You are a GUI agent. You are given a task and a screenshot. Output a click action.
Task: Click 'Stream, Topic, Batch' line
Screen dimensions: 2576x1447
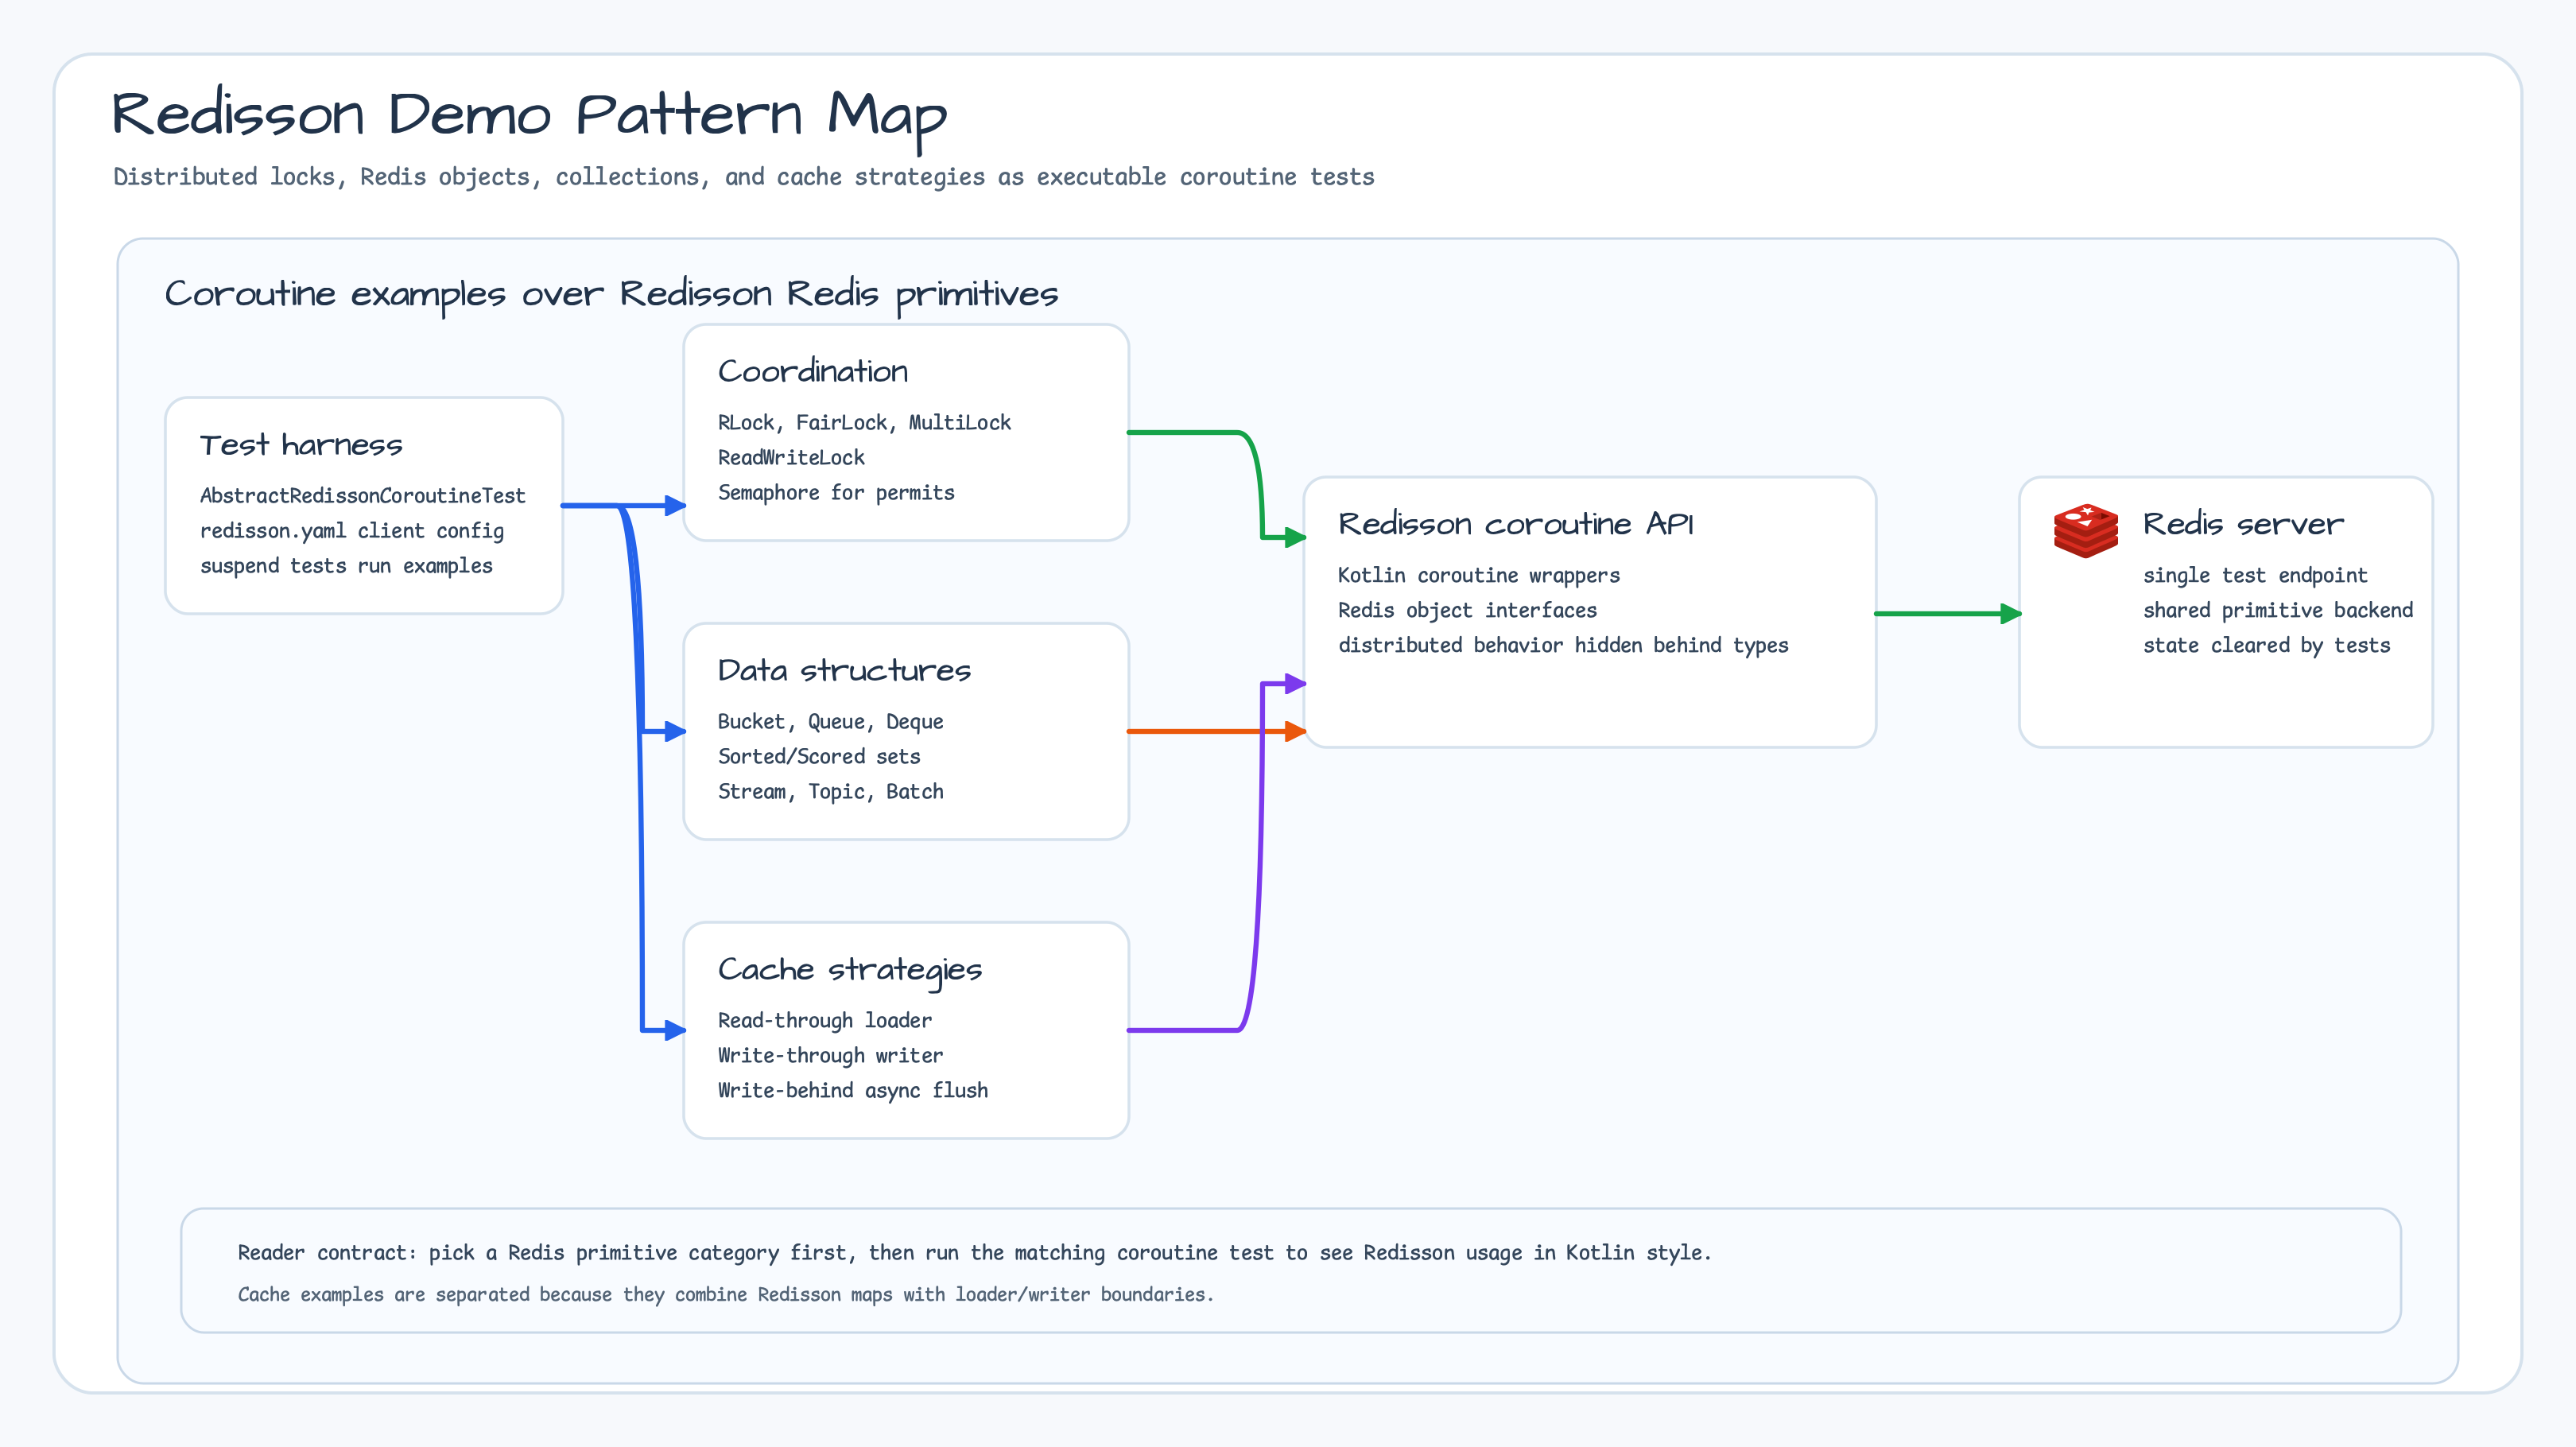(830, 792)
